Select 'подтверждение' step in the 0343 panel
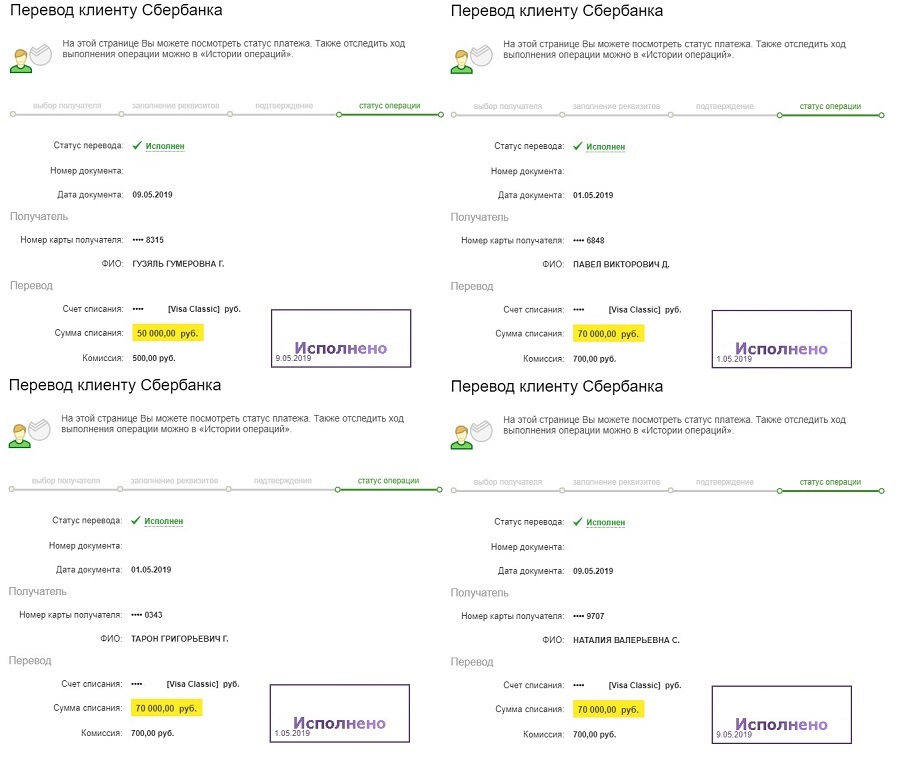This screenshot has height=758, width=900. point(283,481)
